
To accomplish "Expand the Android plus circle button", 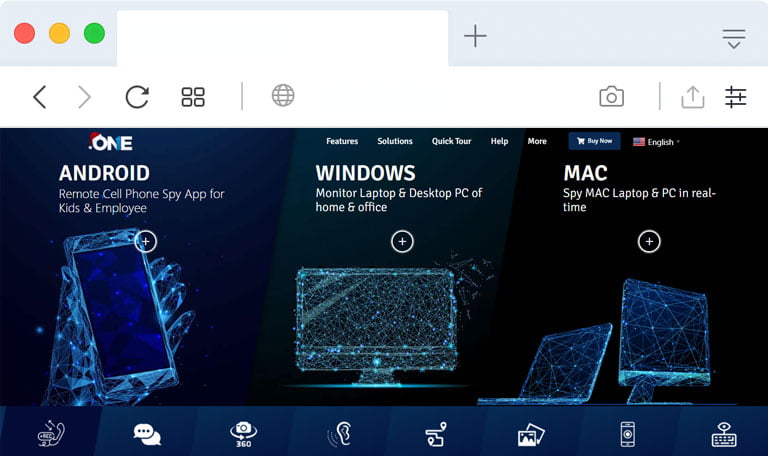I will click(145, 241).
